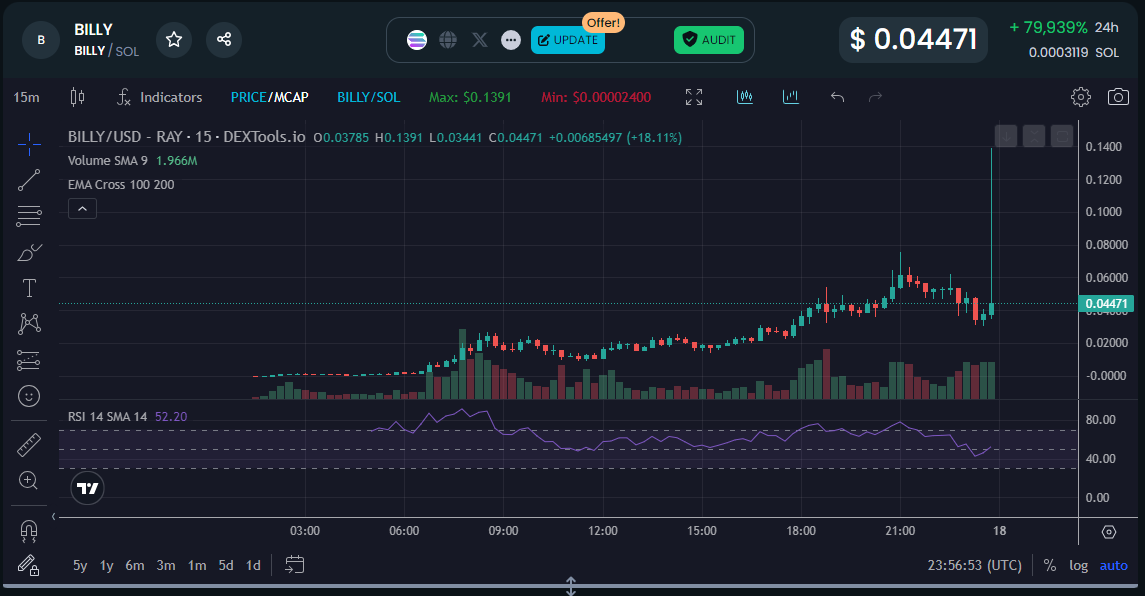Show more links with the ellipsis icon

[x=511, y=40]
